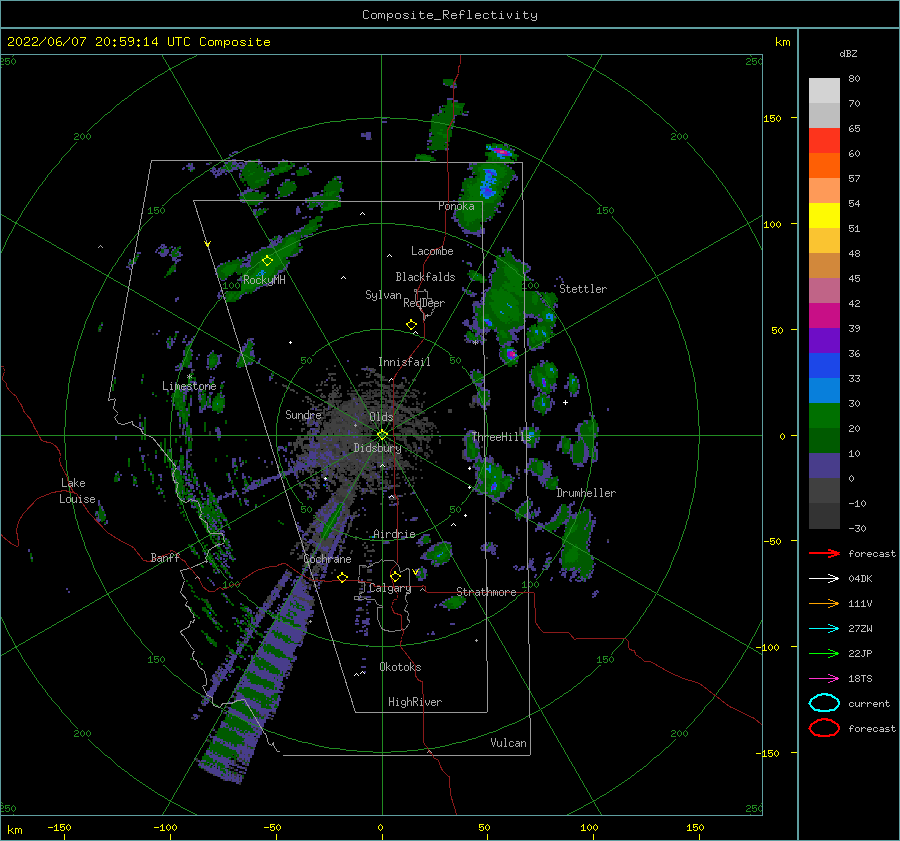Image resolution: width=900 pixels, height=841 pixels.
Task: Click the white 04DK arrow in legend
Action: (824, 579)
